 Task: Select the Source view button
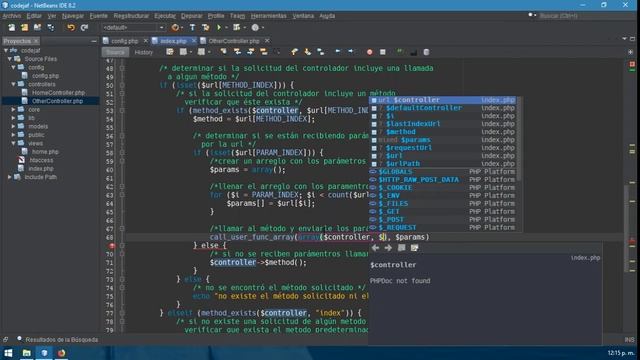coord(116,52)
